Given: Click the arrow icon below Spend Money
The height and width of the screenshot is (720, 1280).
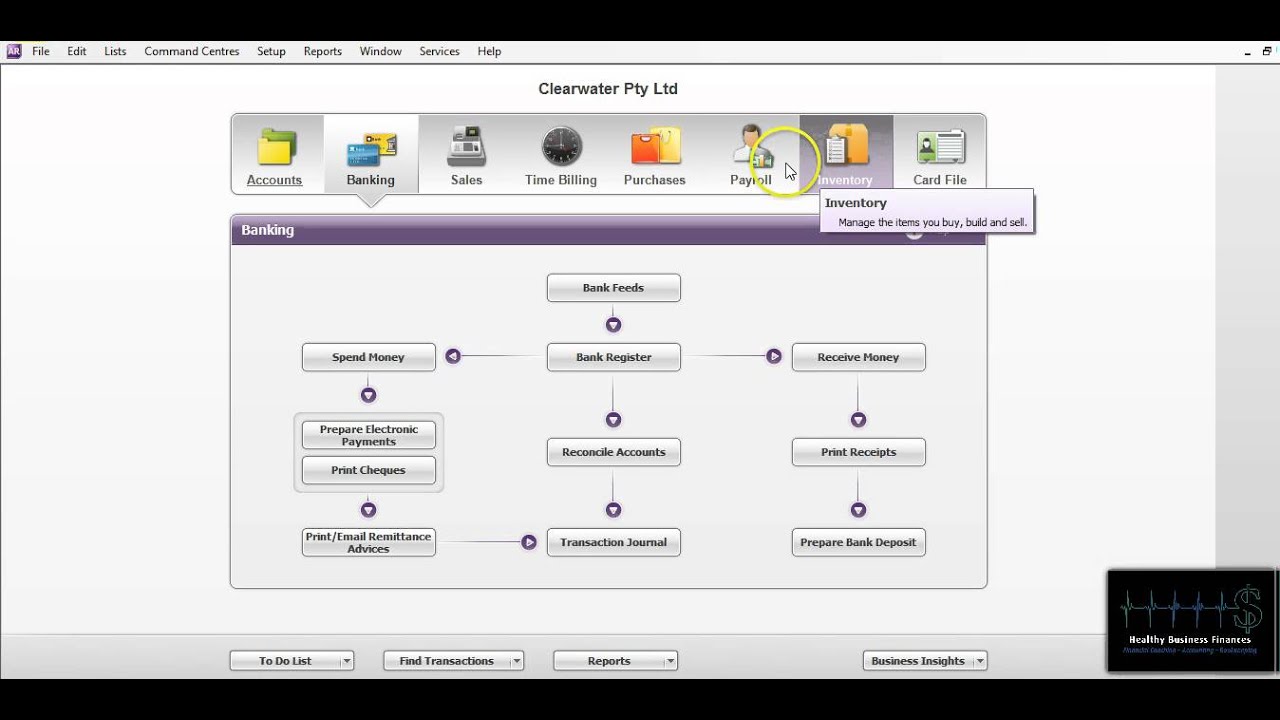Looking at the screenshot, I should coord(369,395).
